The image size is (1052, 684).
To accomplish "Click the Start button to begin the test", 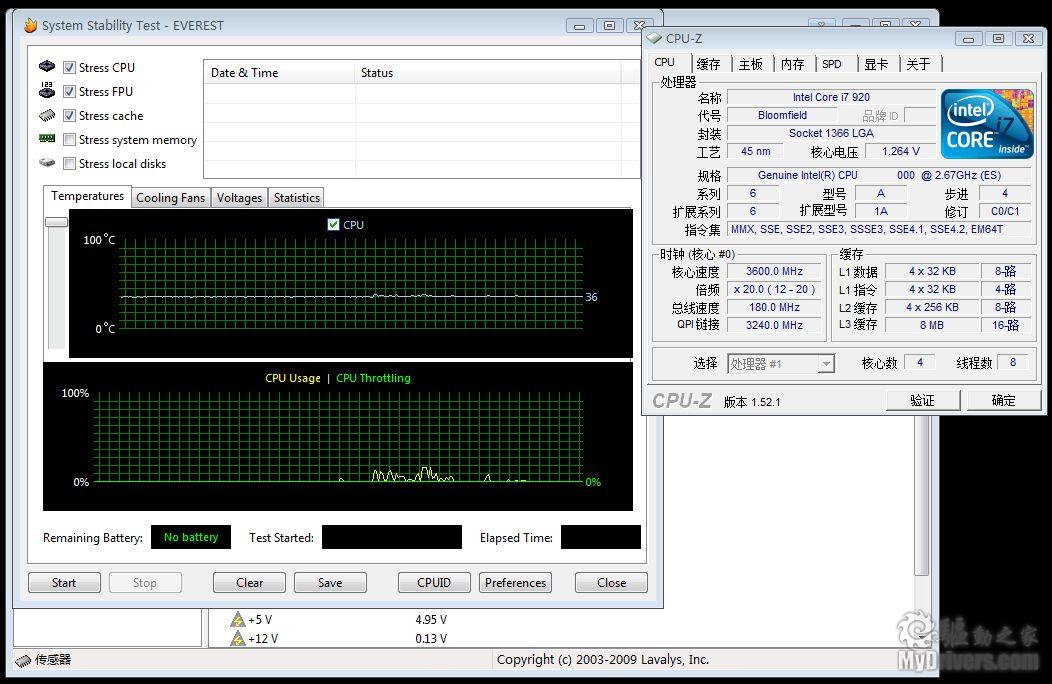I will (64, 583).
